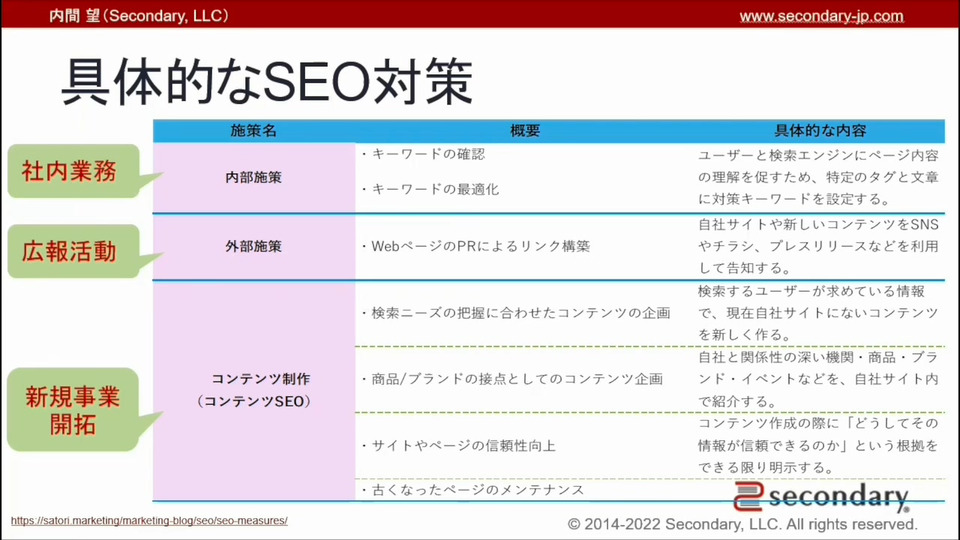
Task: Select the 外部施策 cell
Action: (x=253, y=246)
